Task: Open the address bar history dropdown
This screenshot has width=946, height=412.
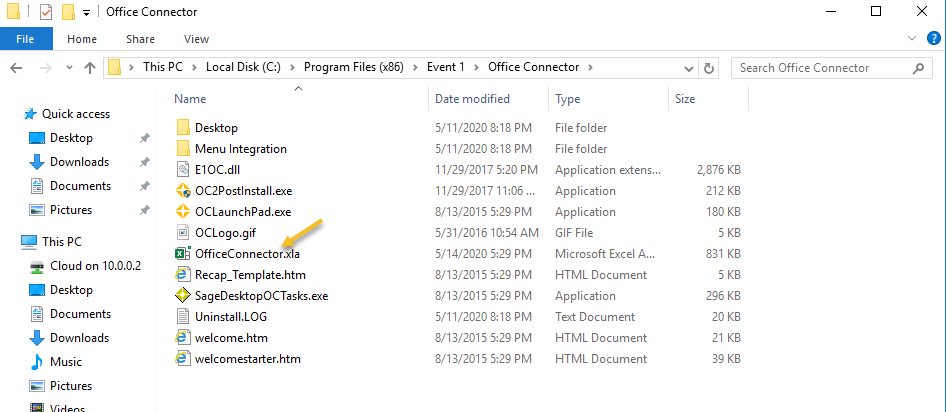Action: (x=689, y=68)
